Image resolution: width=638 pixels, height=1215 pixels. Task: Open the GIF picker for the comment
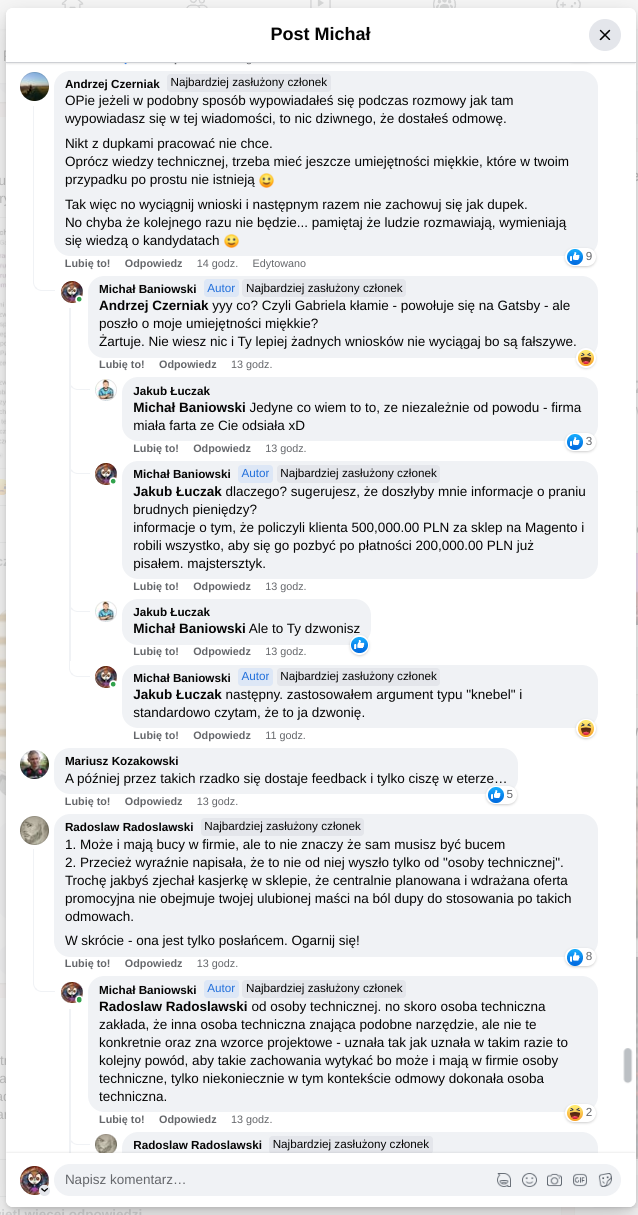580,1180
